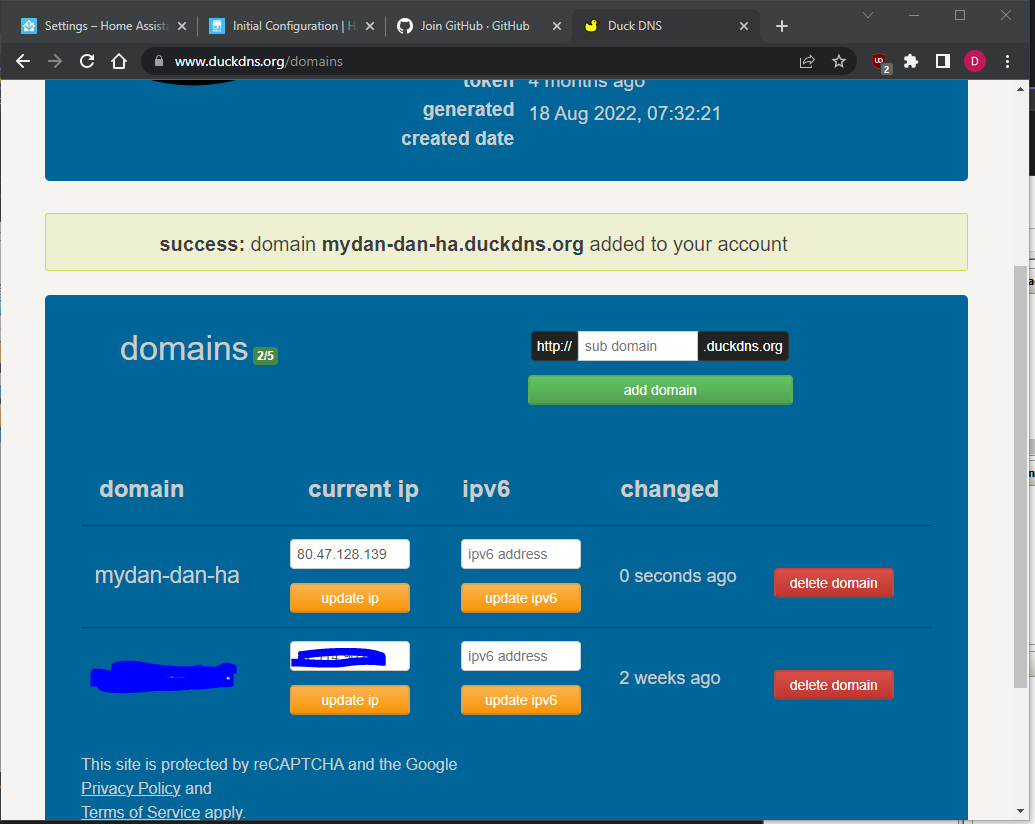The height and width of the screenshot is (824, 1035).
Task: Toggle the browser side panel icon
Action: click(943, 61)
